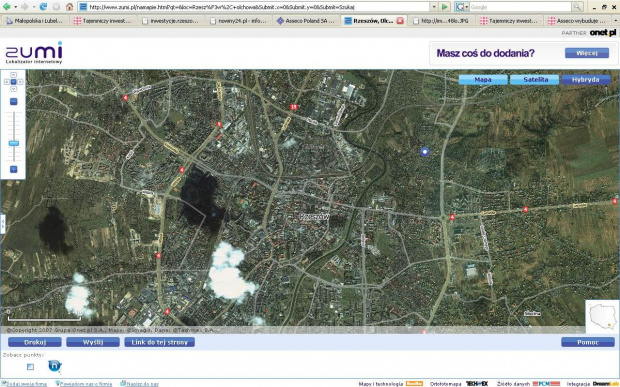Switch to the Asseco Poland SA tab

[306, 21]
